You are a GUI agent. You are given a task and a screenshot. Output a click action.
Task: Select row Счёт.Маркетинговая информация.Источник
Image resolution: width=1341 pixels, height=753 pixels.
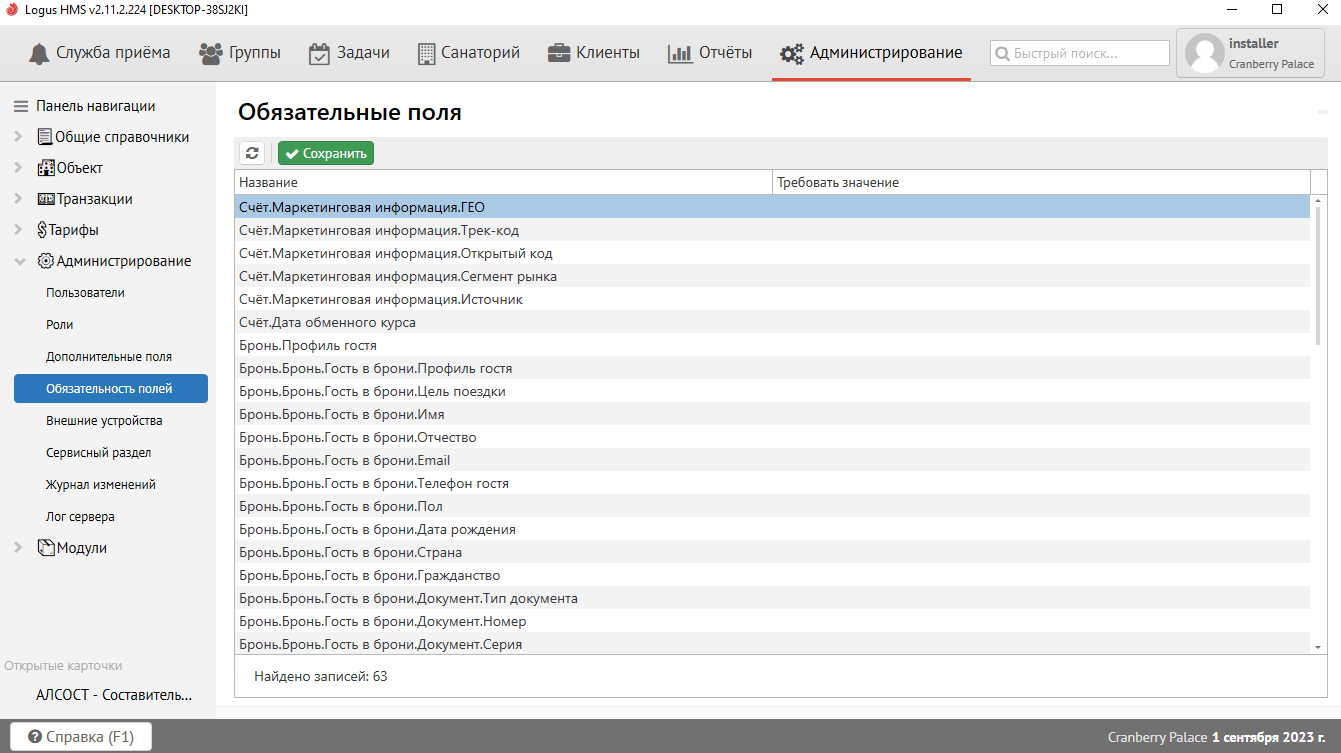coord(772,299)
